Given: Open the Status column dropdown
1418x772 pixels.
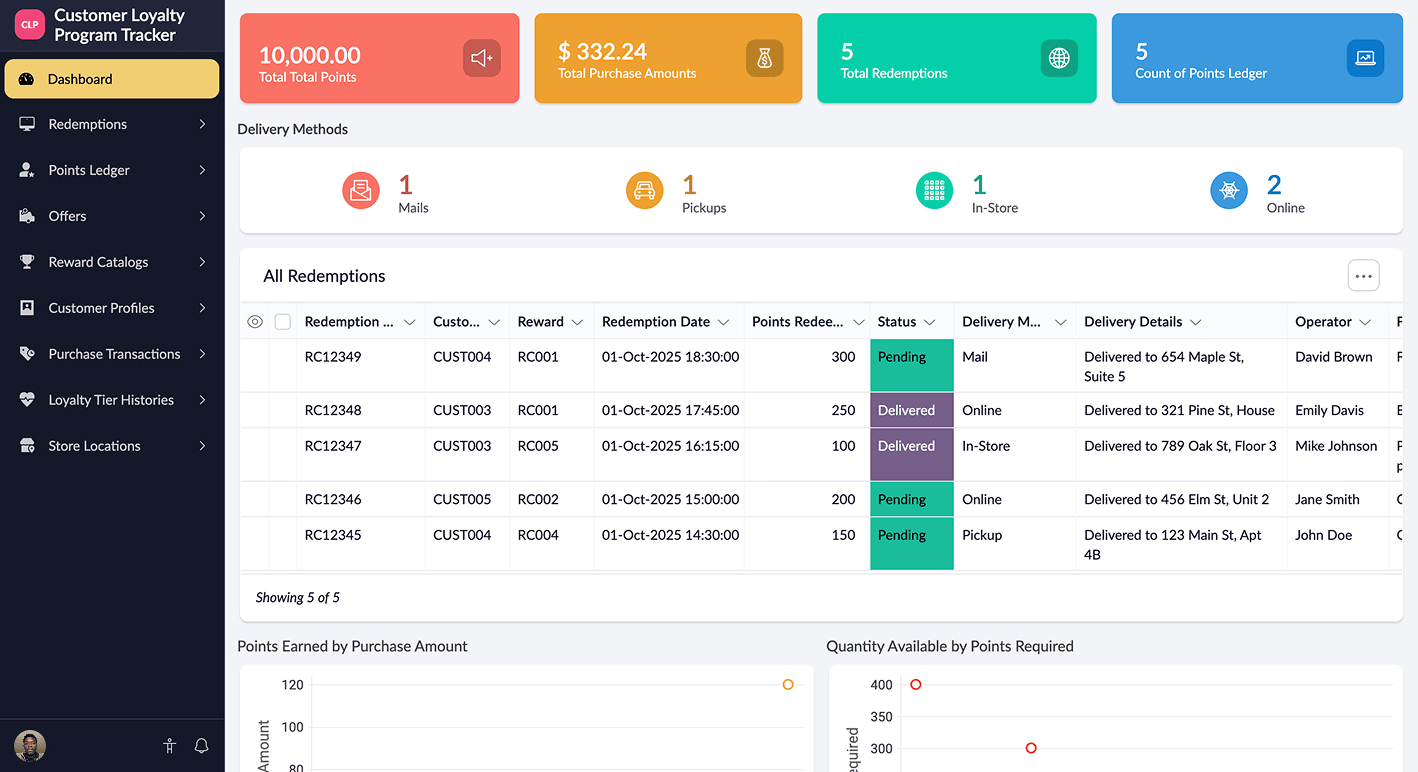Looking at the screenshot, I should pyautogui.click(x=930, y=321).
